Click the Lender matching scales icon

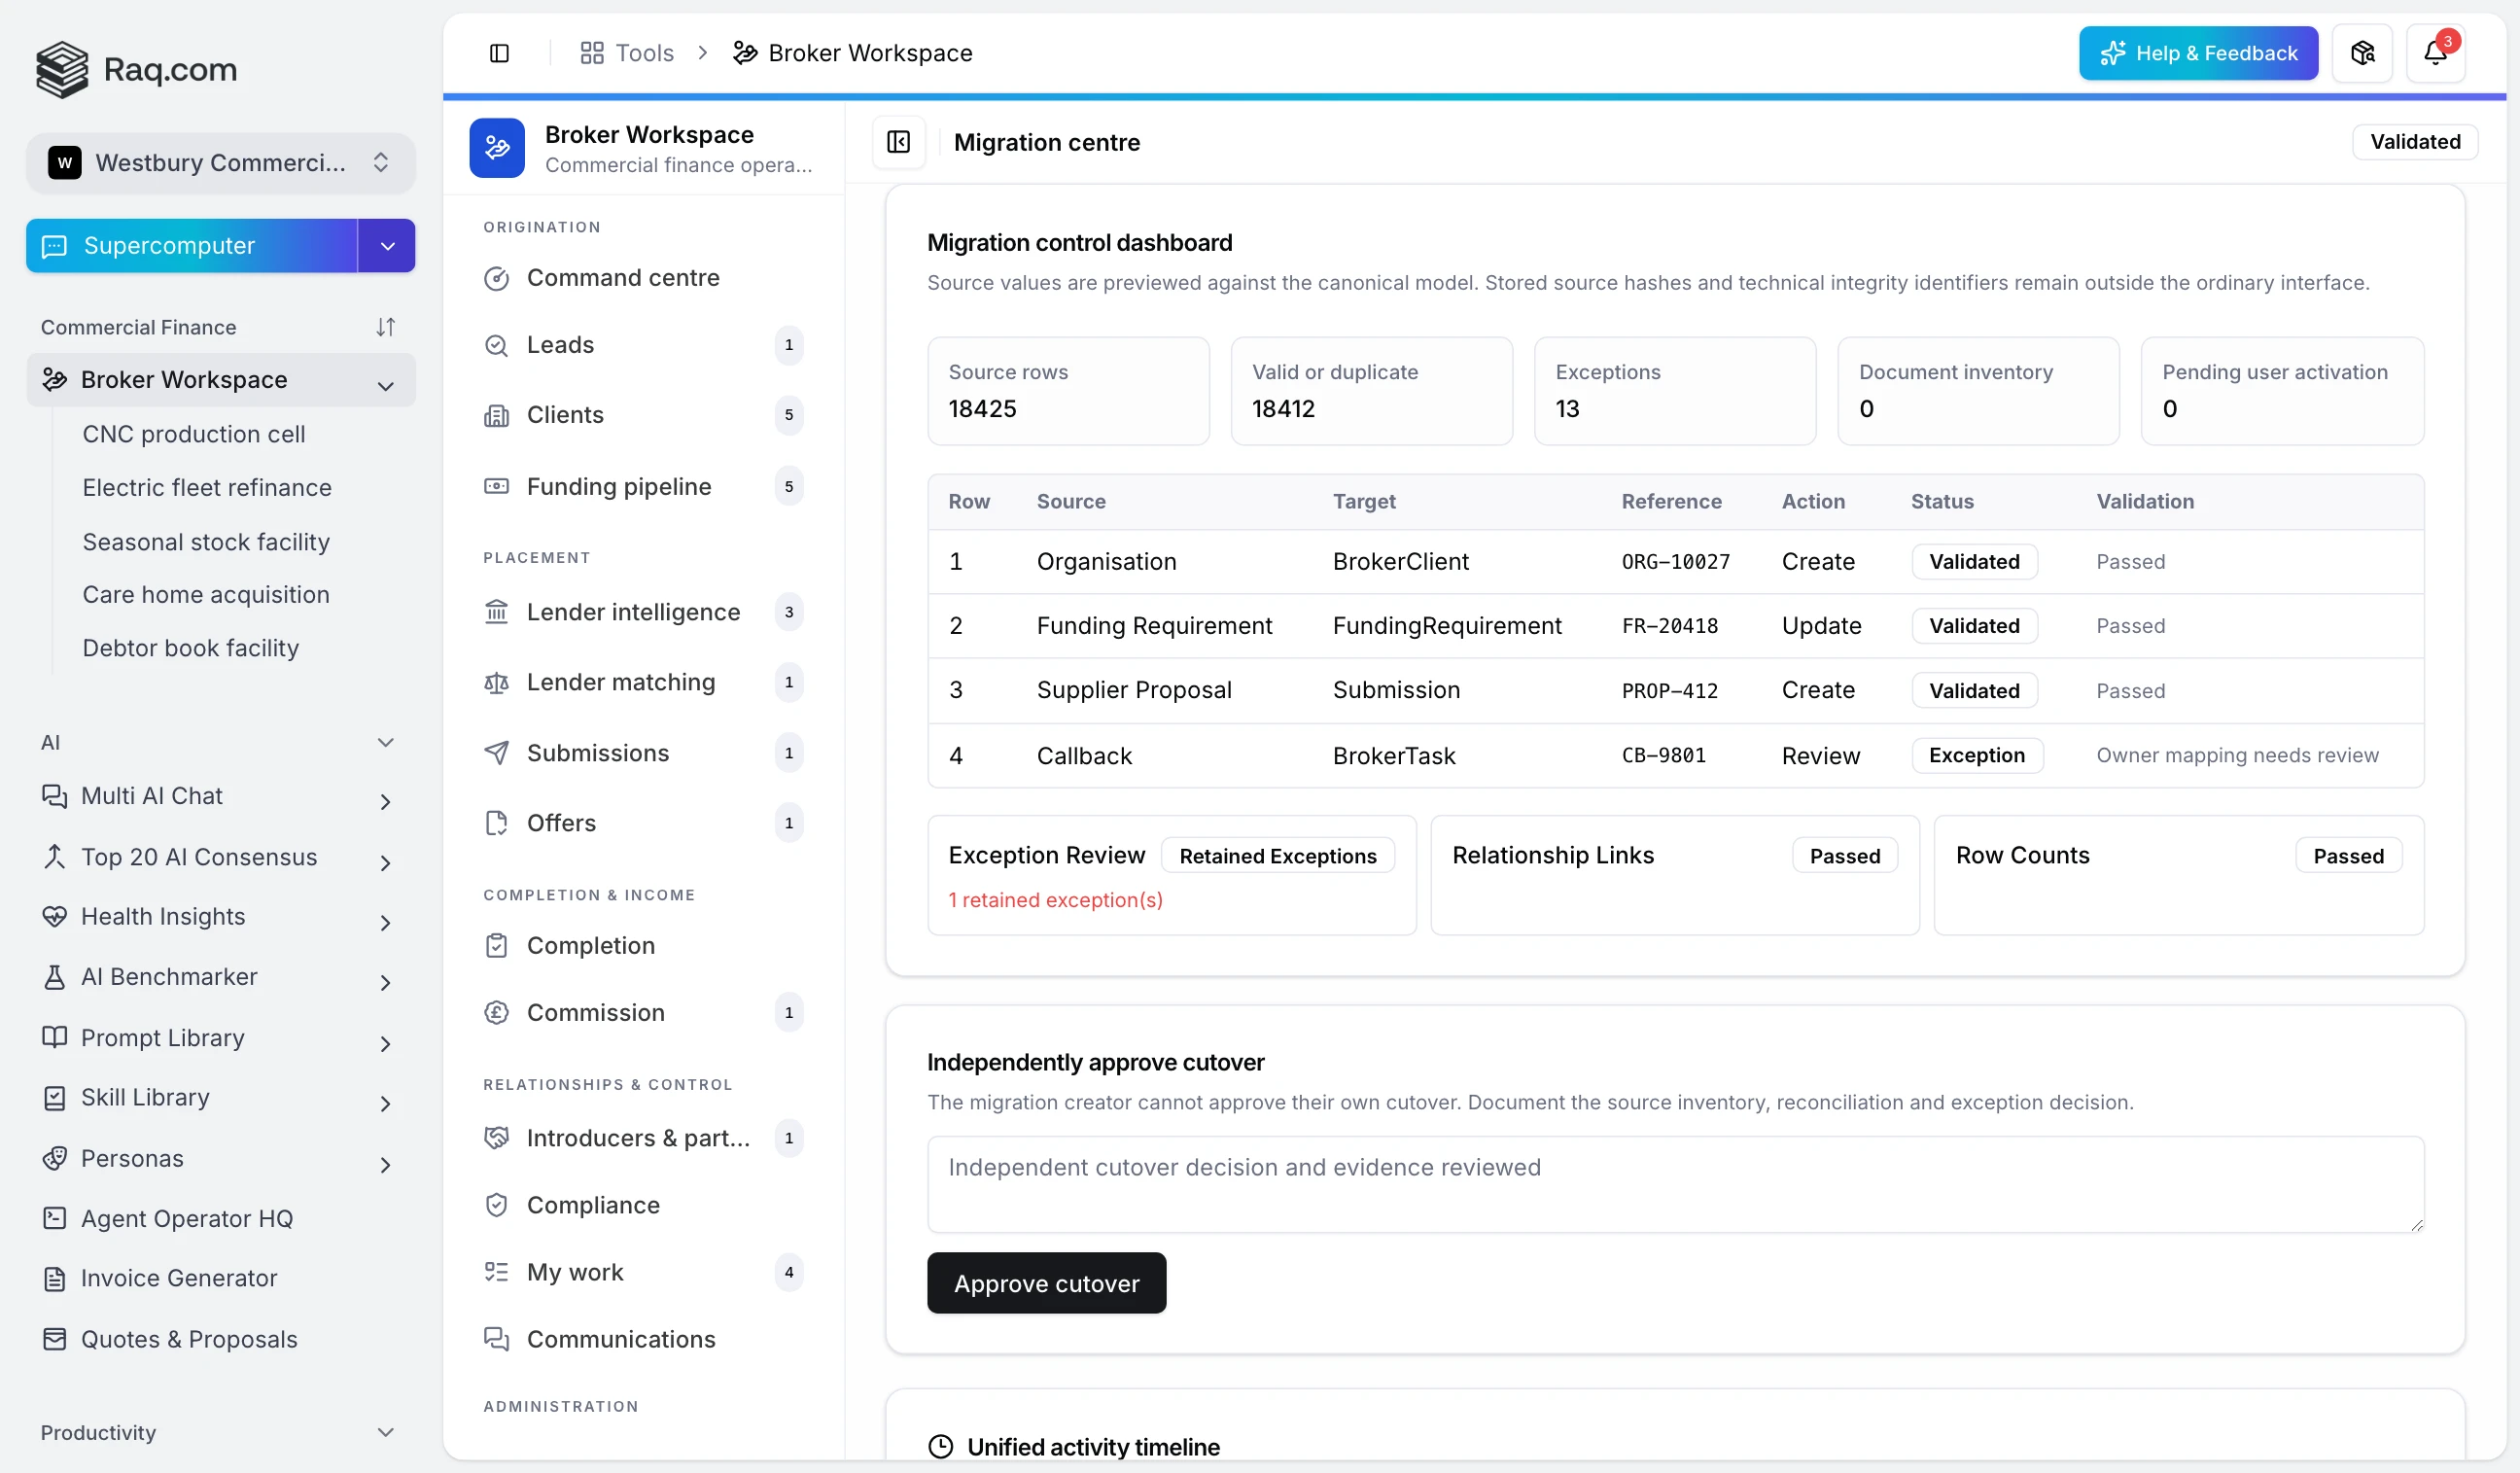pyautogui.click(x=496, y=682)
